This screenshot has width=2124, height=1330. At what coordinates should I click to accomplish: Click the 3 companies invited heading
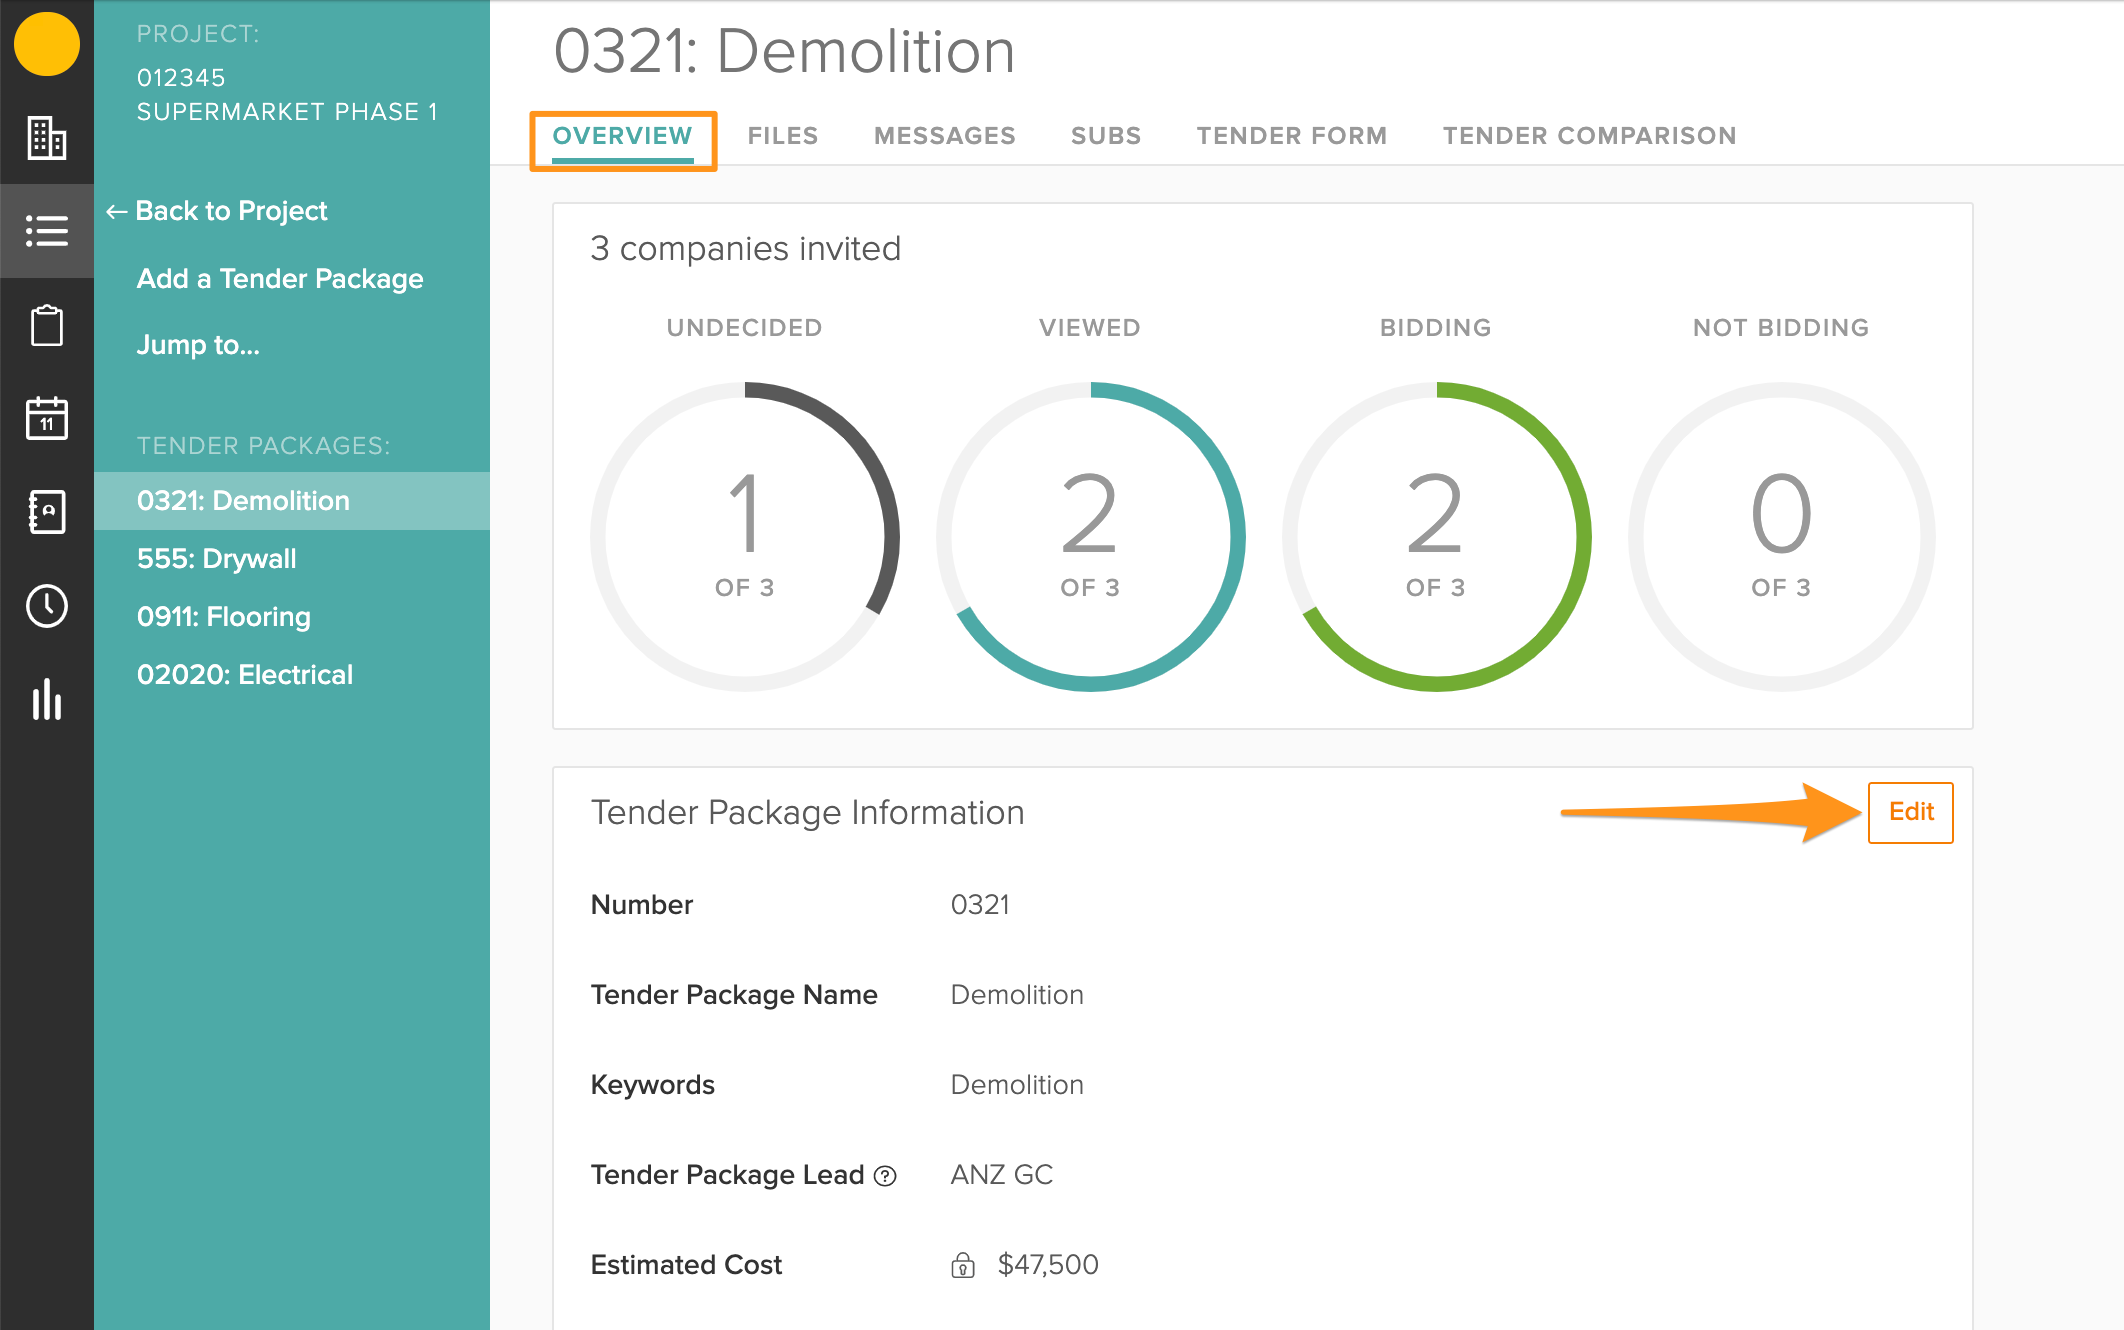point(746,248)
